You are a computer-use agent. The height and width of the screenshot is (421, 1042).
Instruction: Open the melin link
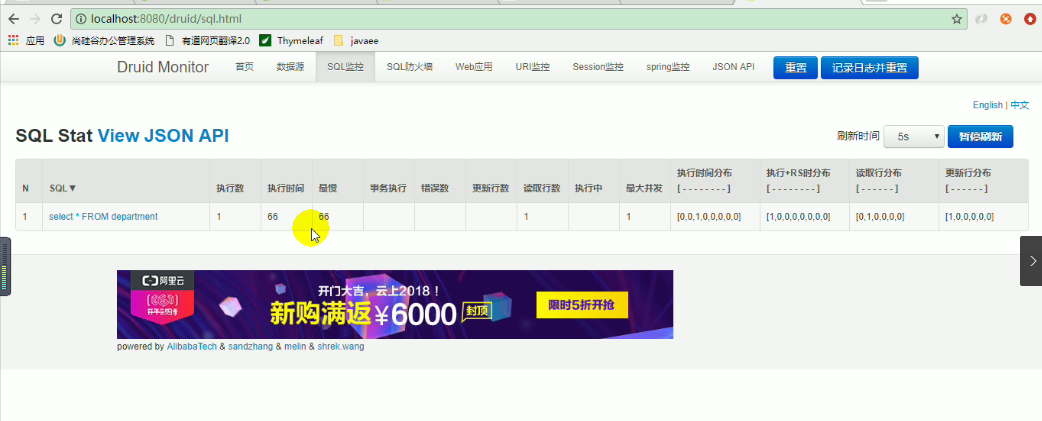(x=295, y=347)
